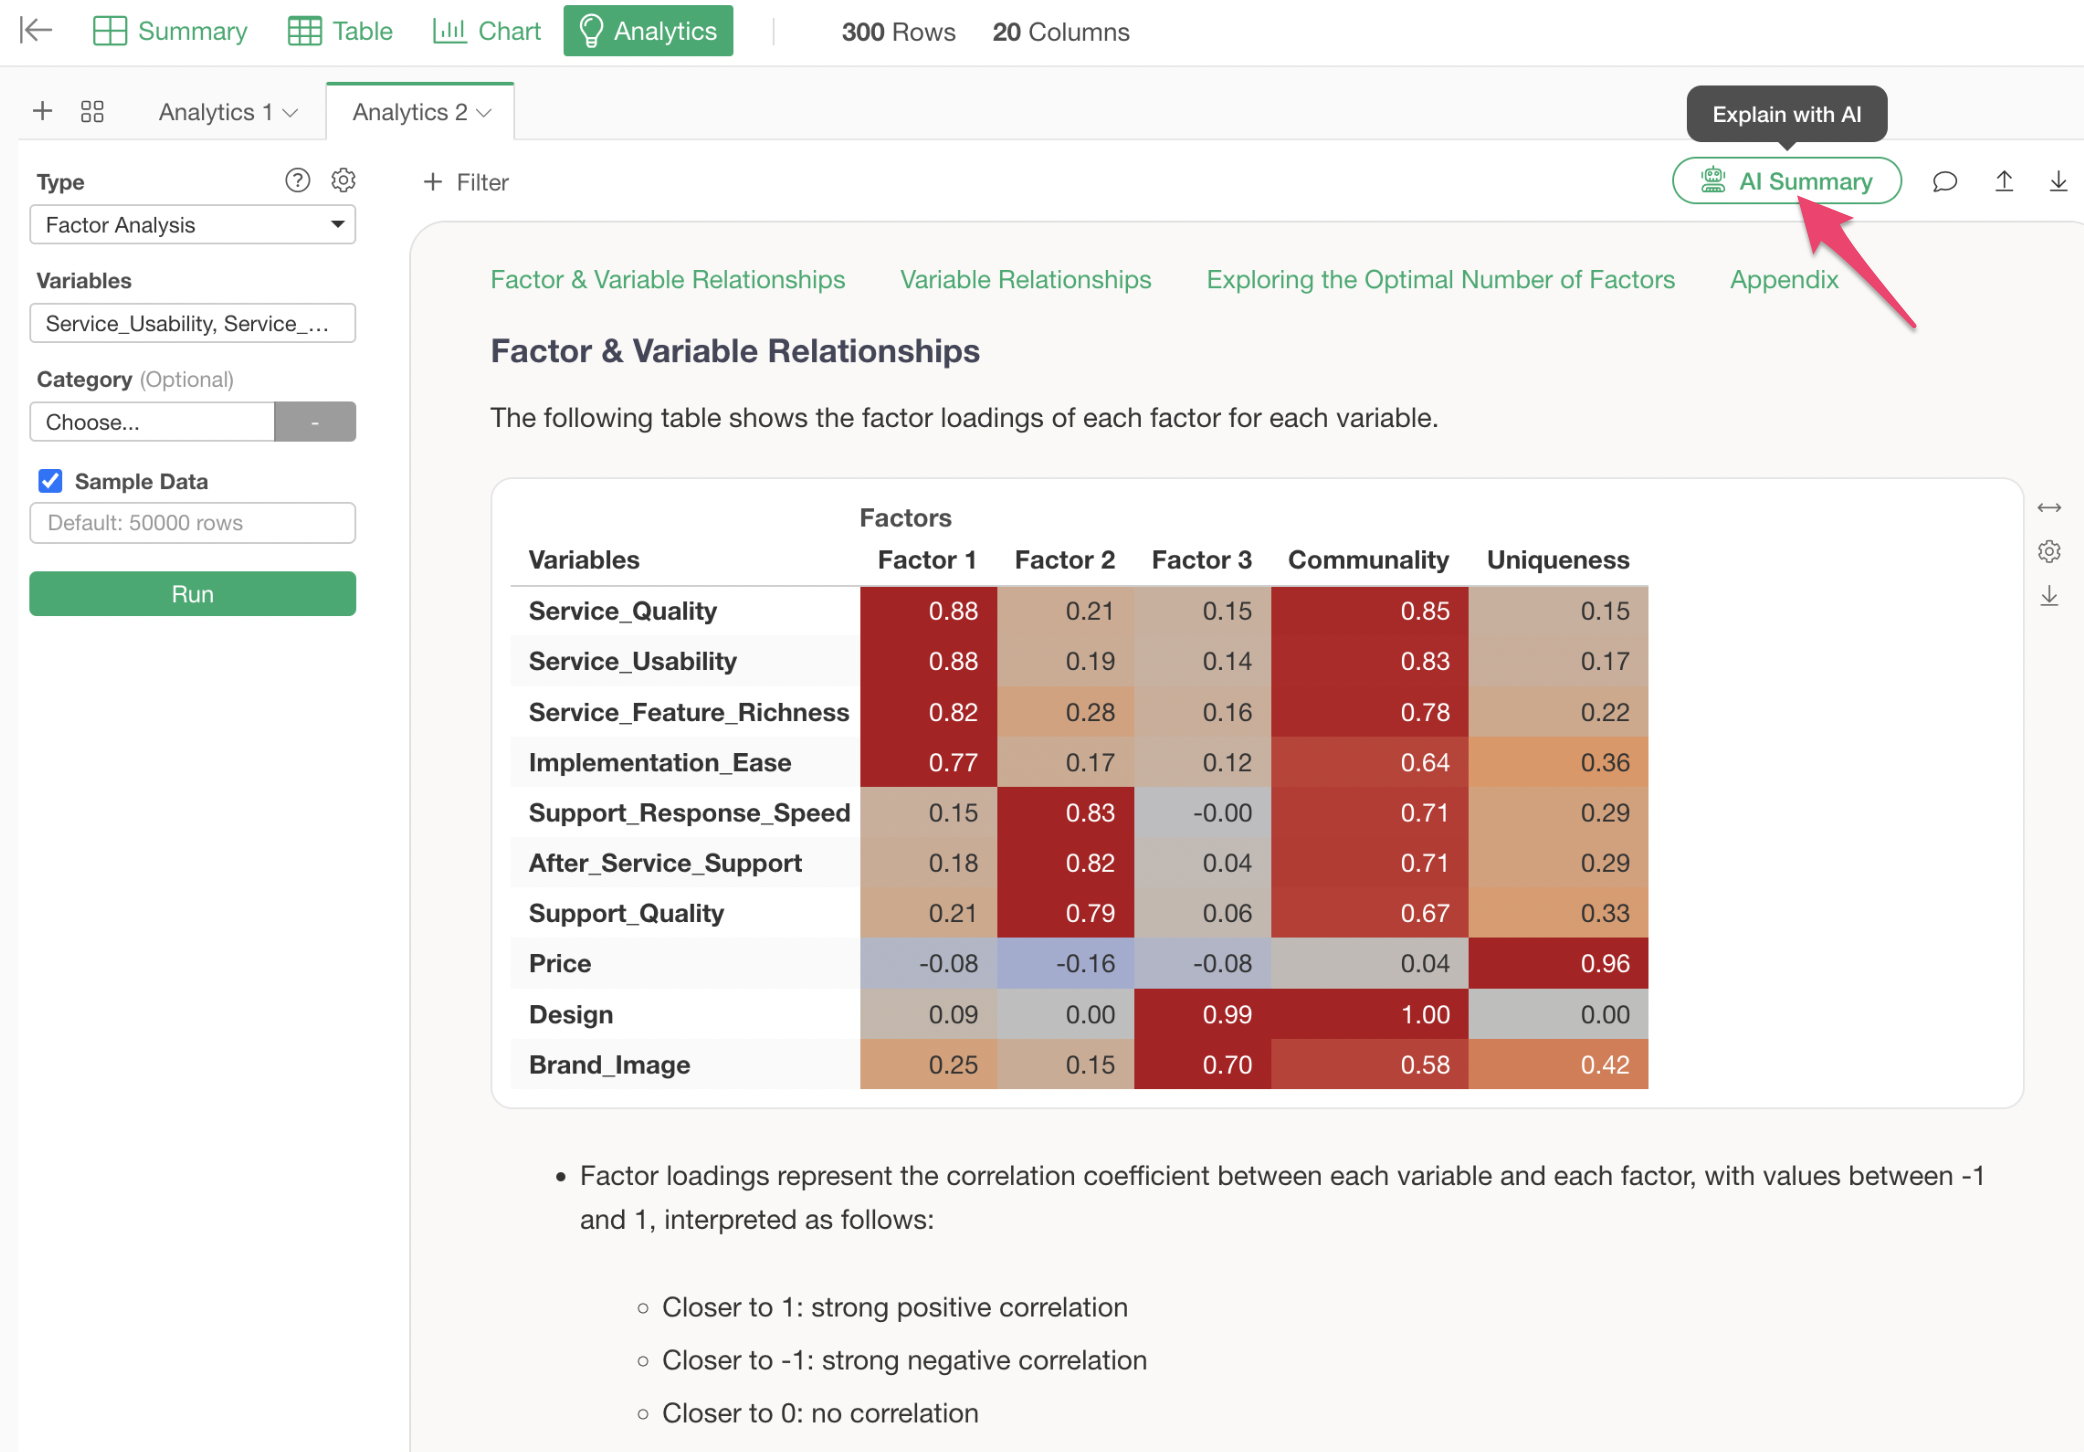This screenshot has width=2084, height=1452.
Task: Download the factor table with its download icon
Action: (2049, 596)
